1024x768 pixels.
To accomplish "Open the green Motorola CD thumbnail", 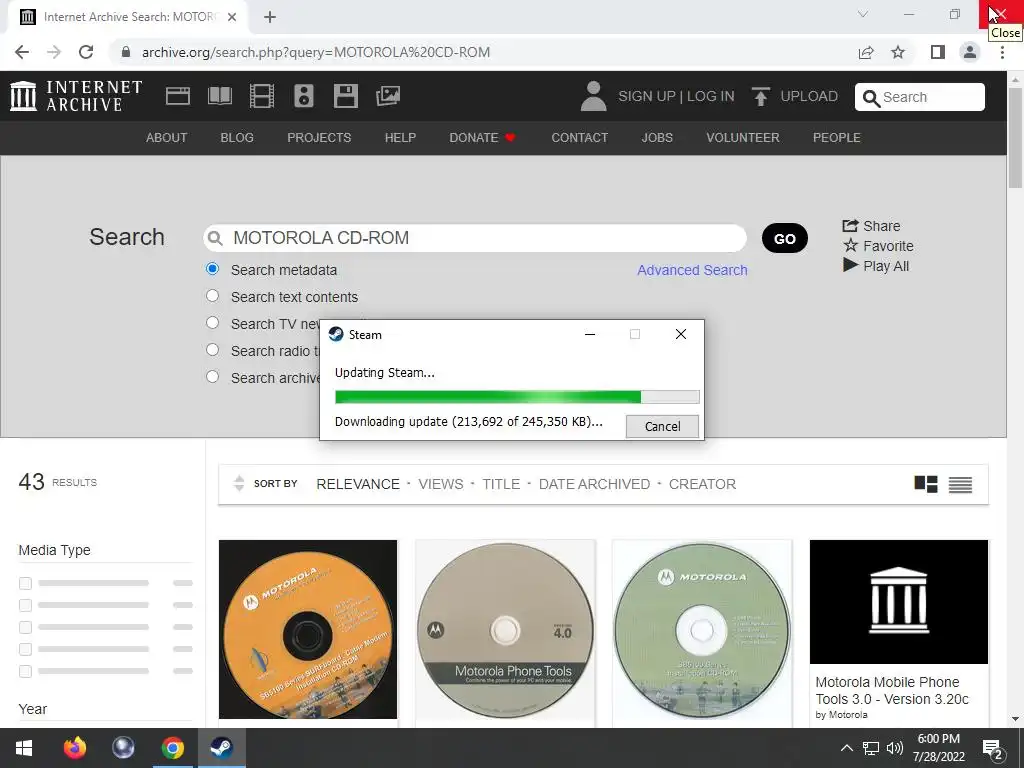I will 702,630.
